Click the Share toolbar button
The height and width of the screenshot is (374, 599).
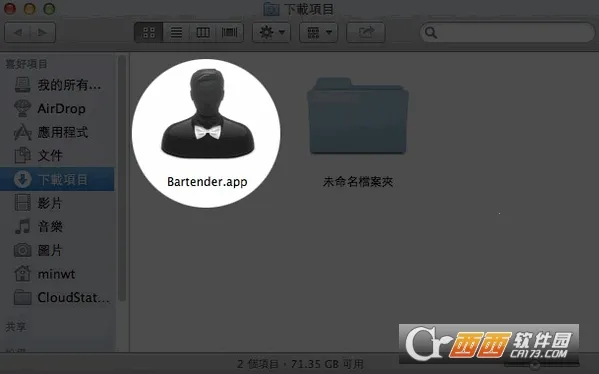click(366, 32)
